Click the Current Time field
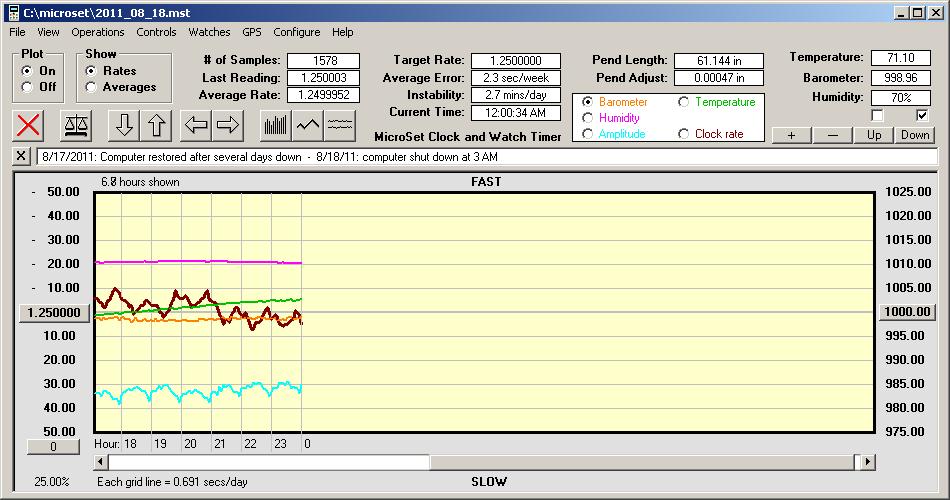The width and height of the screenshot is (950, 500). [516, 112]
